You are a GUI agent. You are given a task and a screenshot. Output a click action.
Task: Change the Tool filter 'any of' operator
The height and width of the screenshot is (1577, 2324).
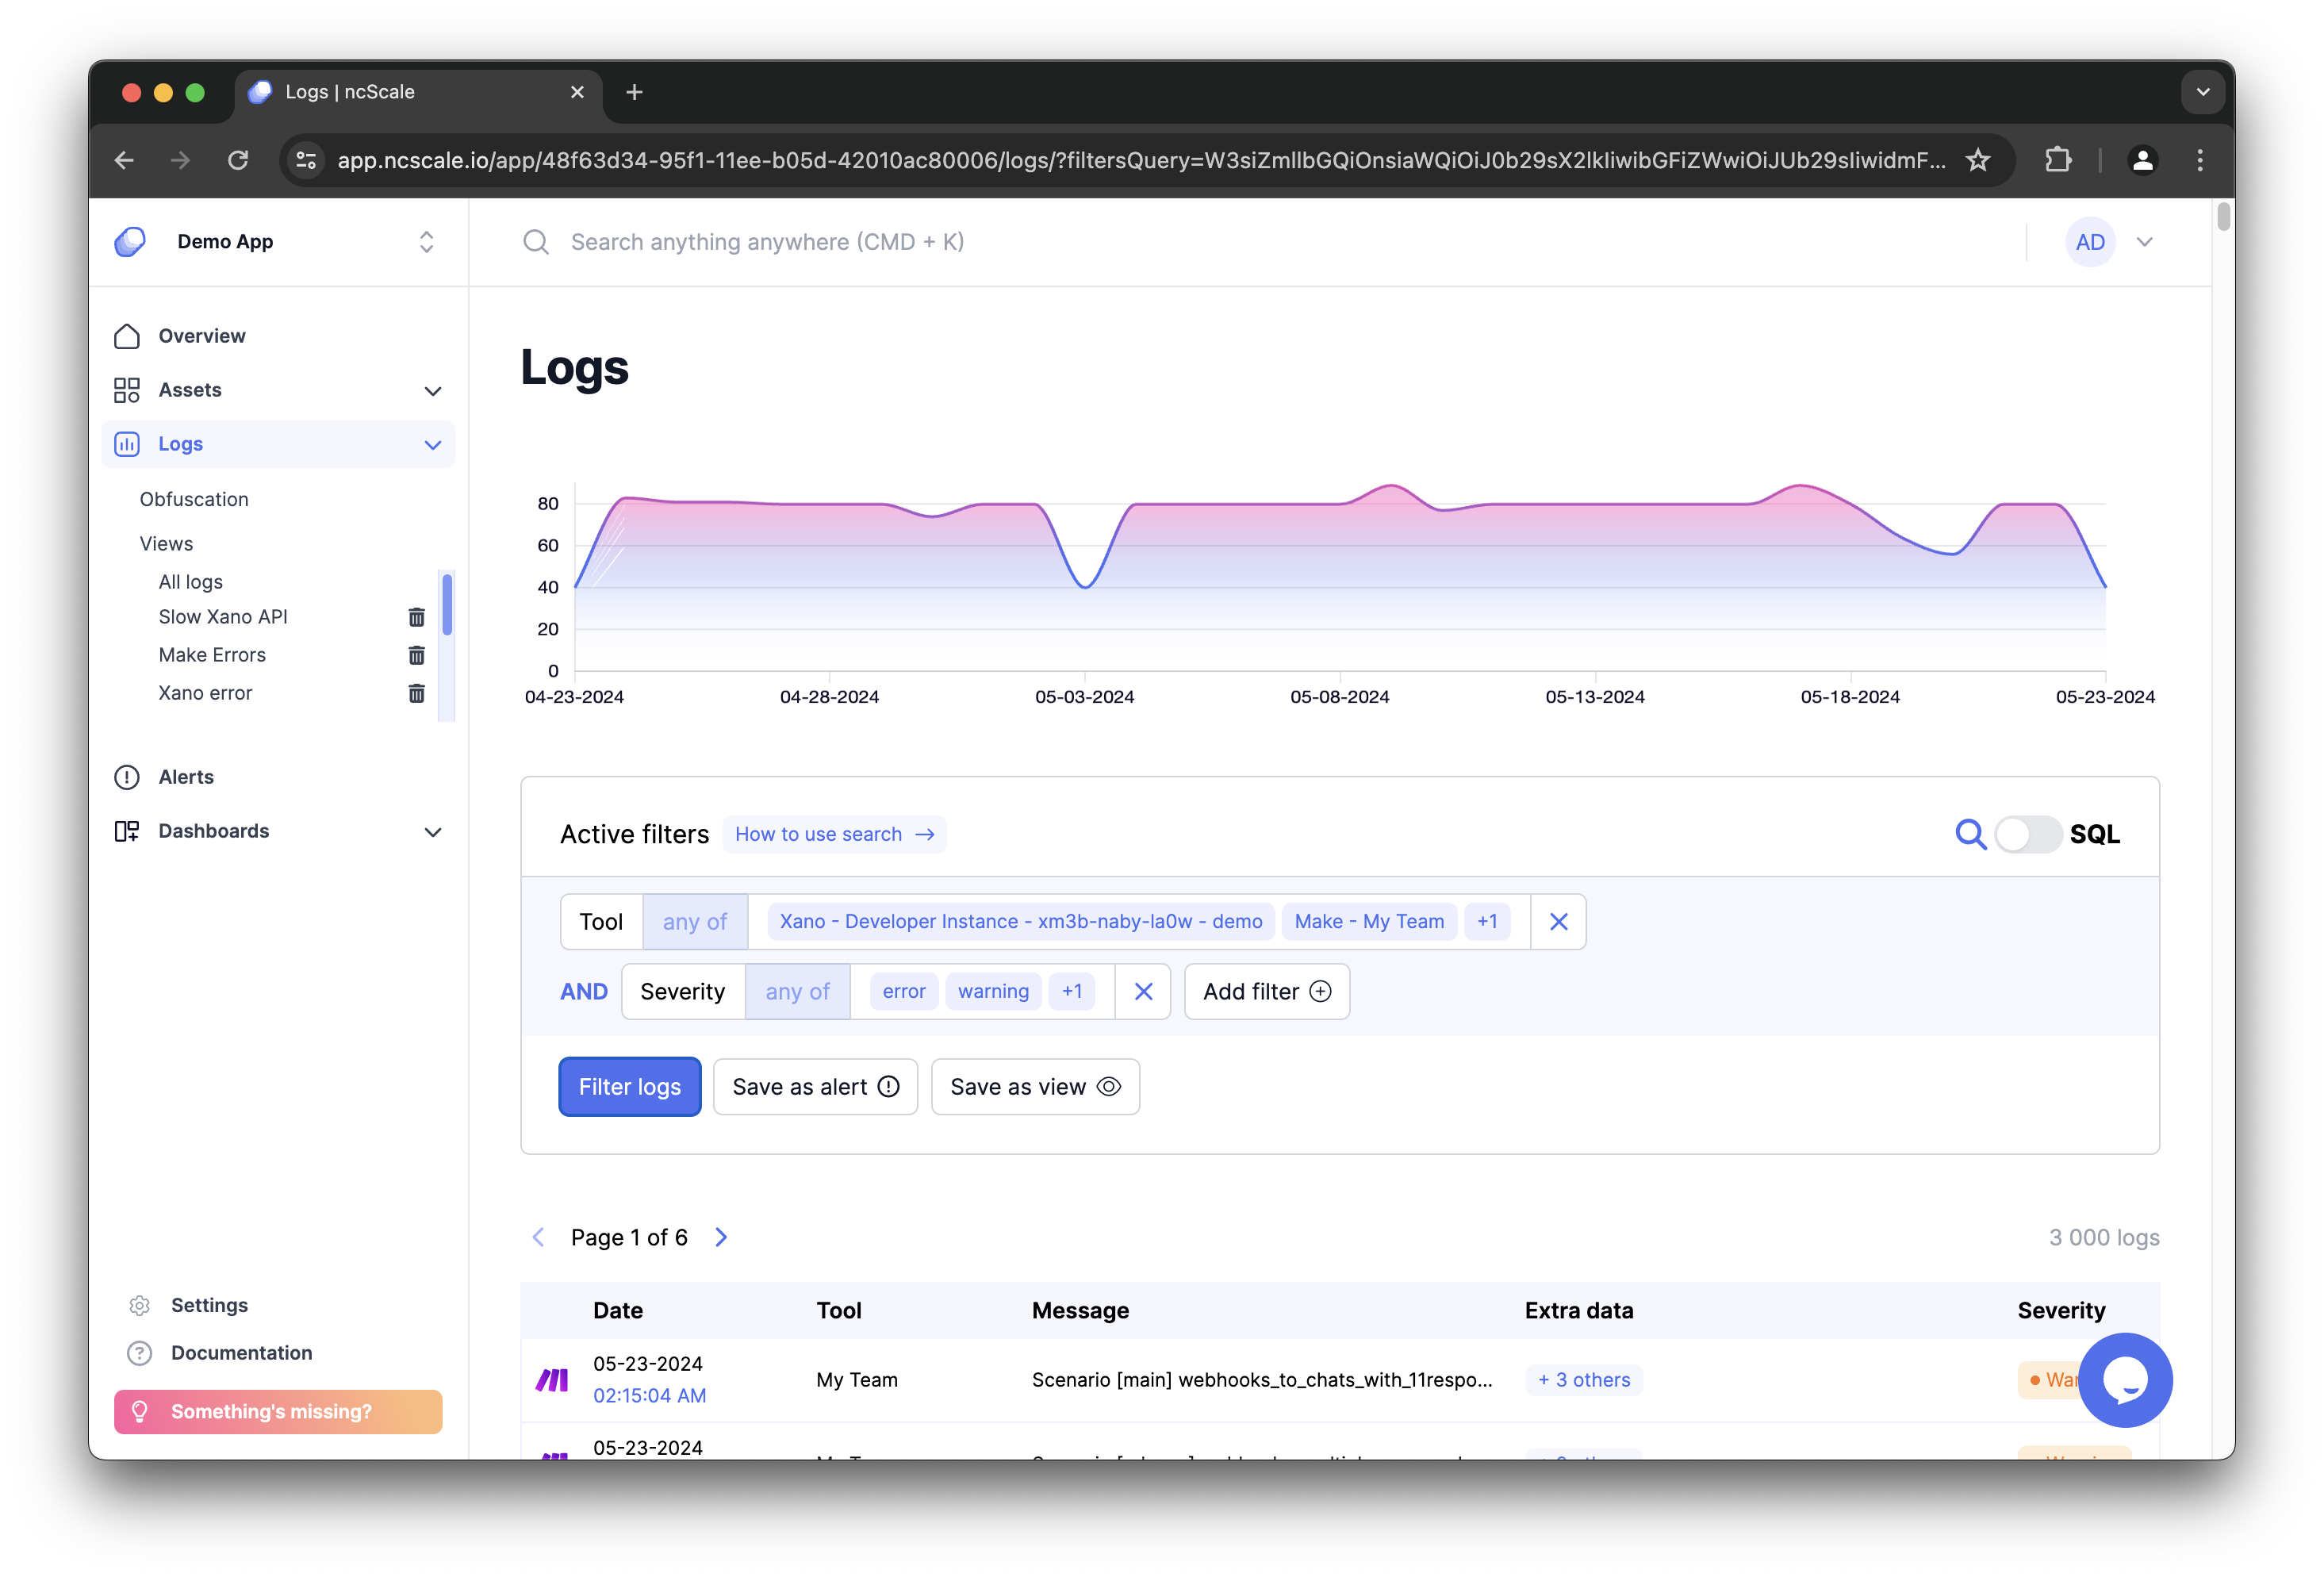click(x=695, y=922)
